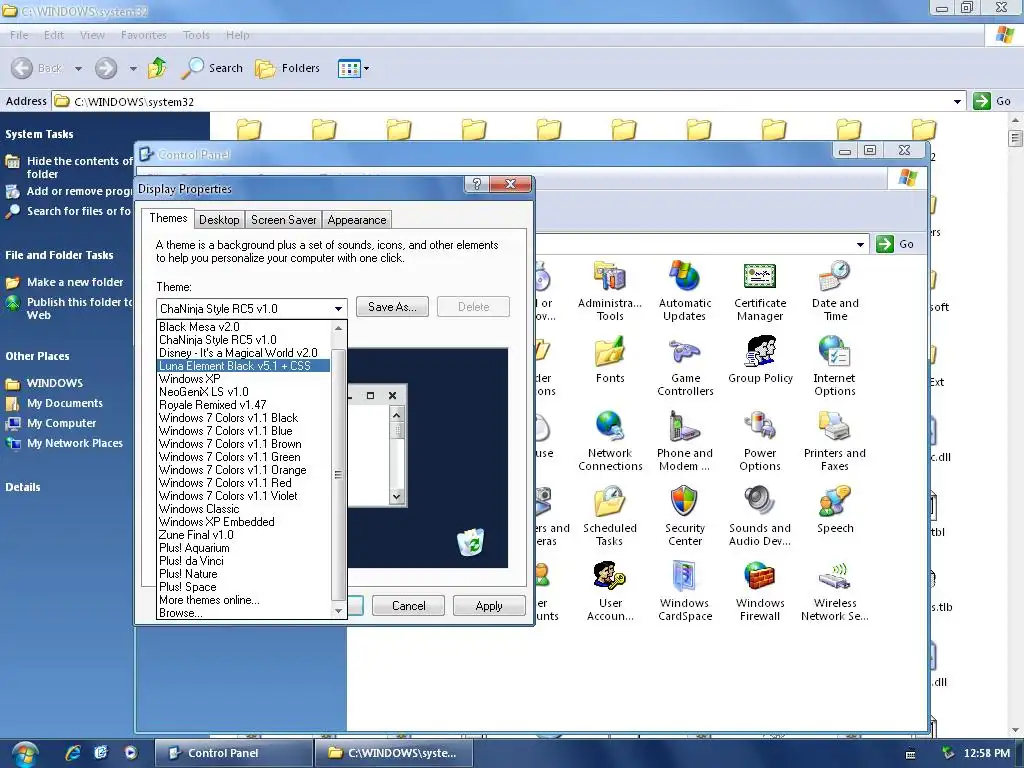Expand the system32 address bar dropdown
Image resolution: width=1024 pixels, height=768 pixels.
coord(957,101)
